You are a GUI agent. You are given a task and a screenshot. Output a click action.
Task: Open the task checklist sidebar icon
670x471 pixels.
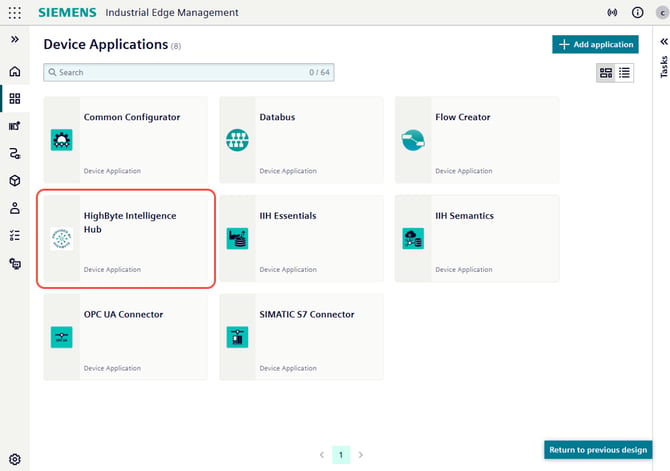click(x=15, y=235)
